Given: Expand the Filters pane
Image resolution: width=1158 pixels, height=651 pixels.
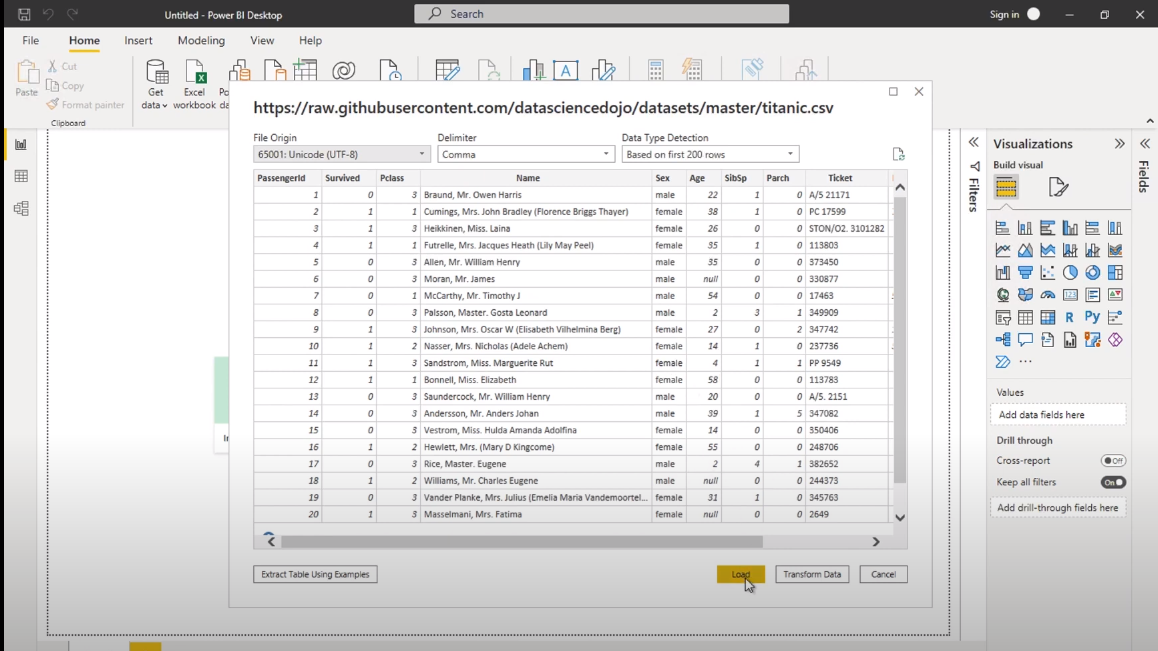Looking at the screenshot, I should pyautogui.click(x=973, y=142).
